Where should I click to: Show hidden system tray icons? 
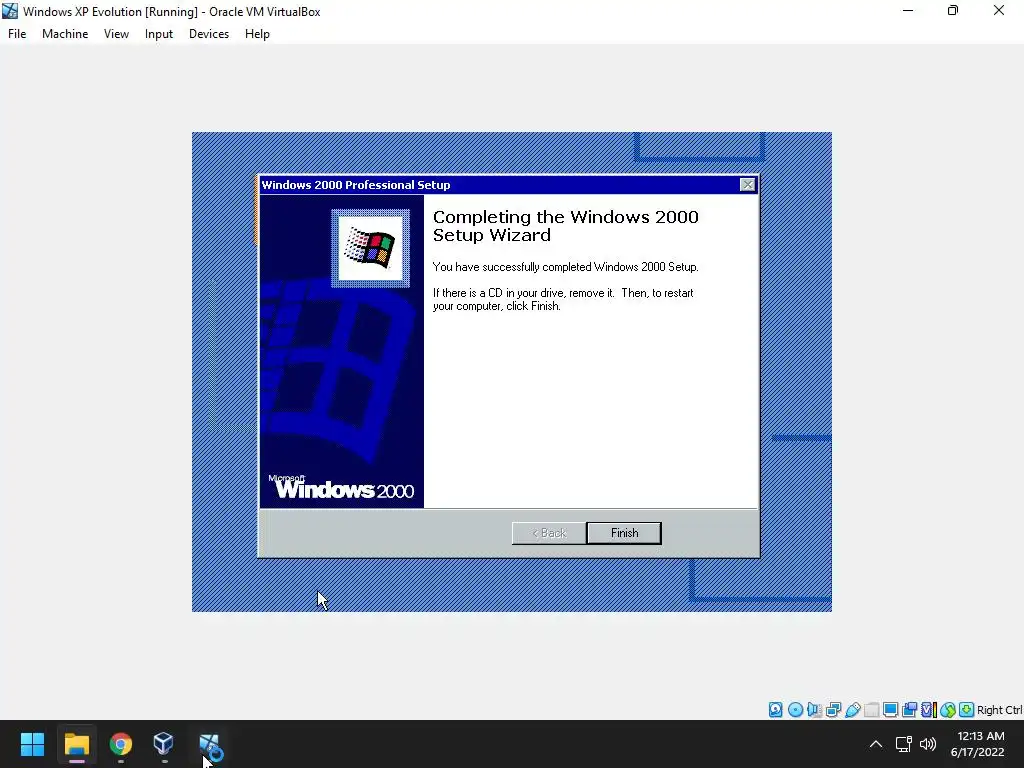tap(876, 744)
